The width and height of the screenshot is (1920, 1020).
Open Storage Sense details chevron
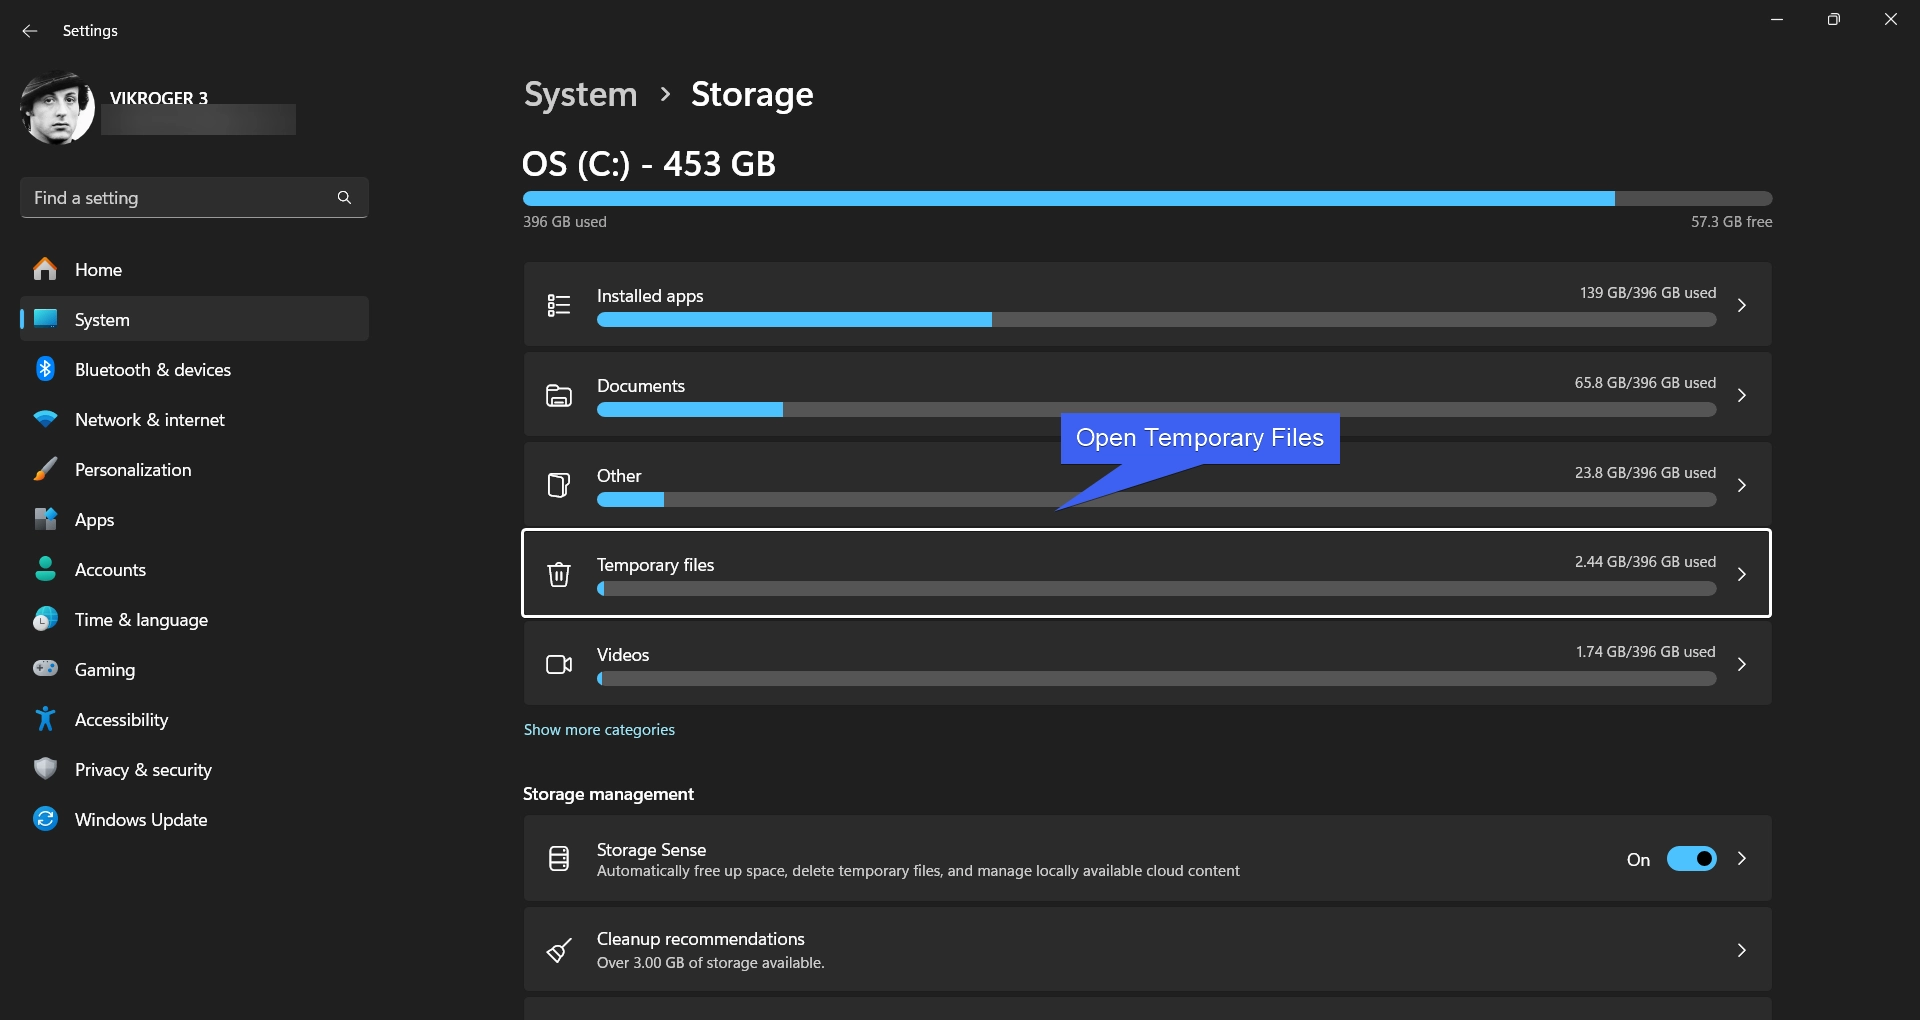1741,858
